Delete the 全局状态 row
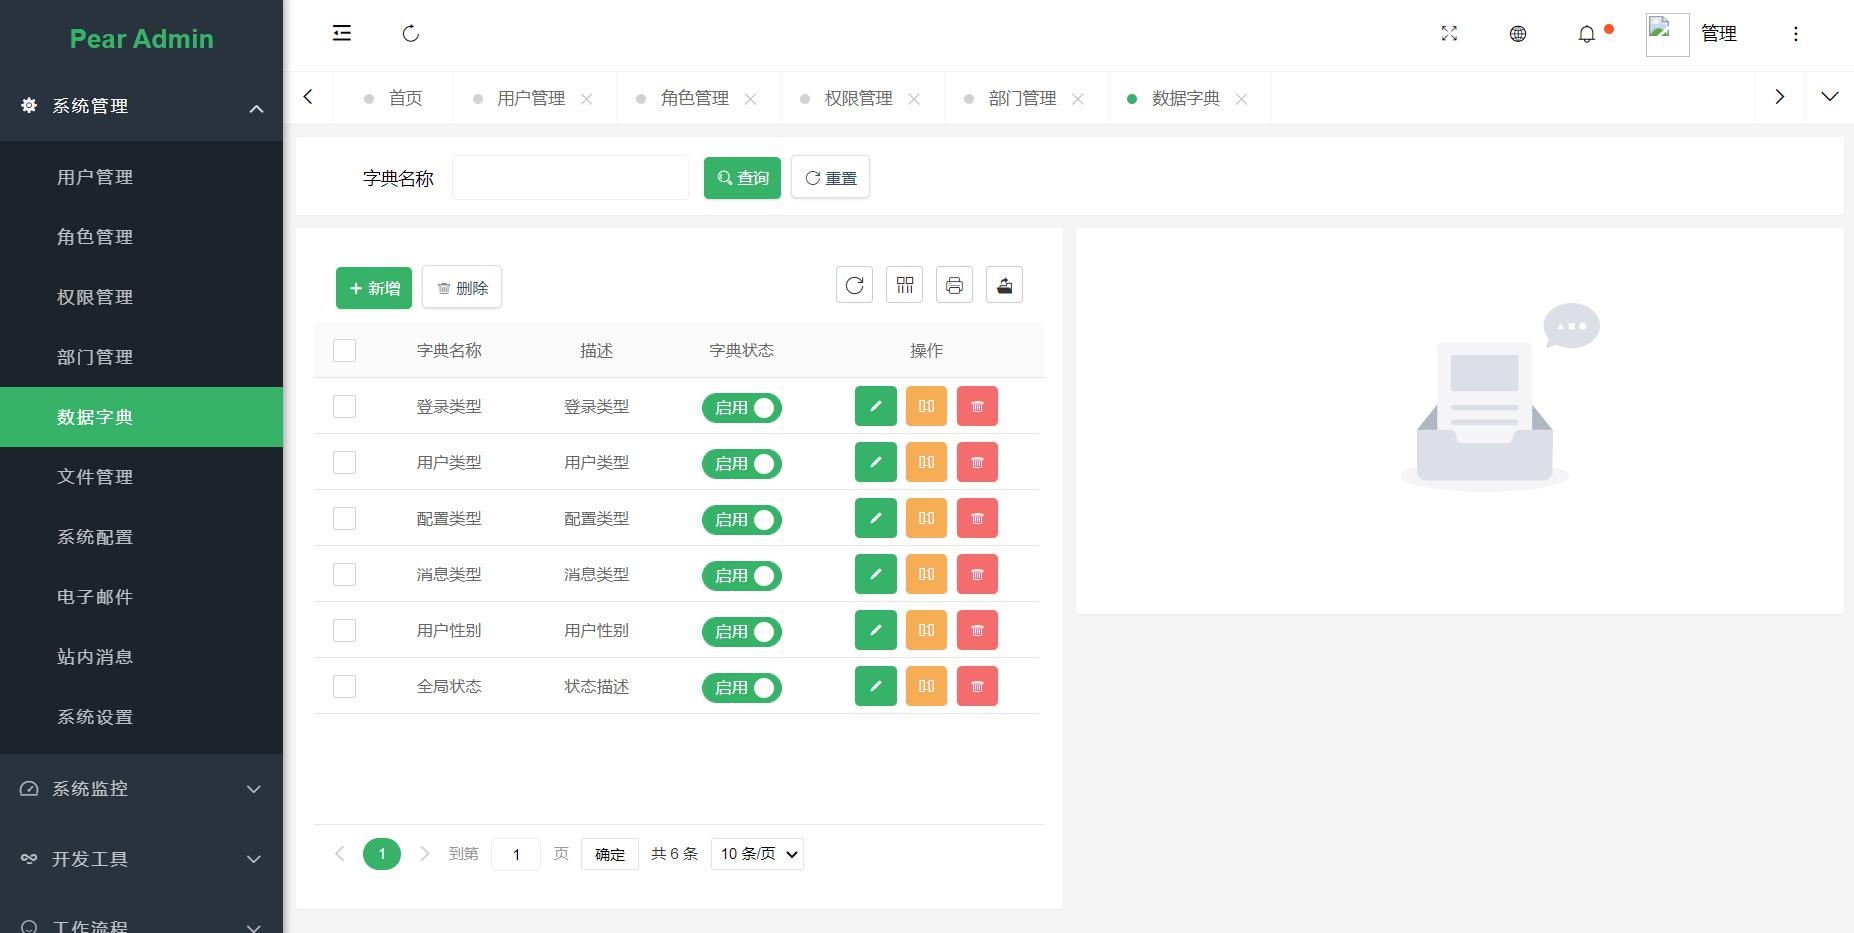 pyautogui.click(x=977, y=686)
